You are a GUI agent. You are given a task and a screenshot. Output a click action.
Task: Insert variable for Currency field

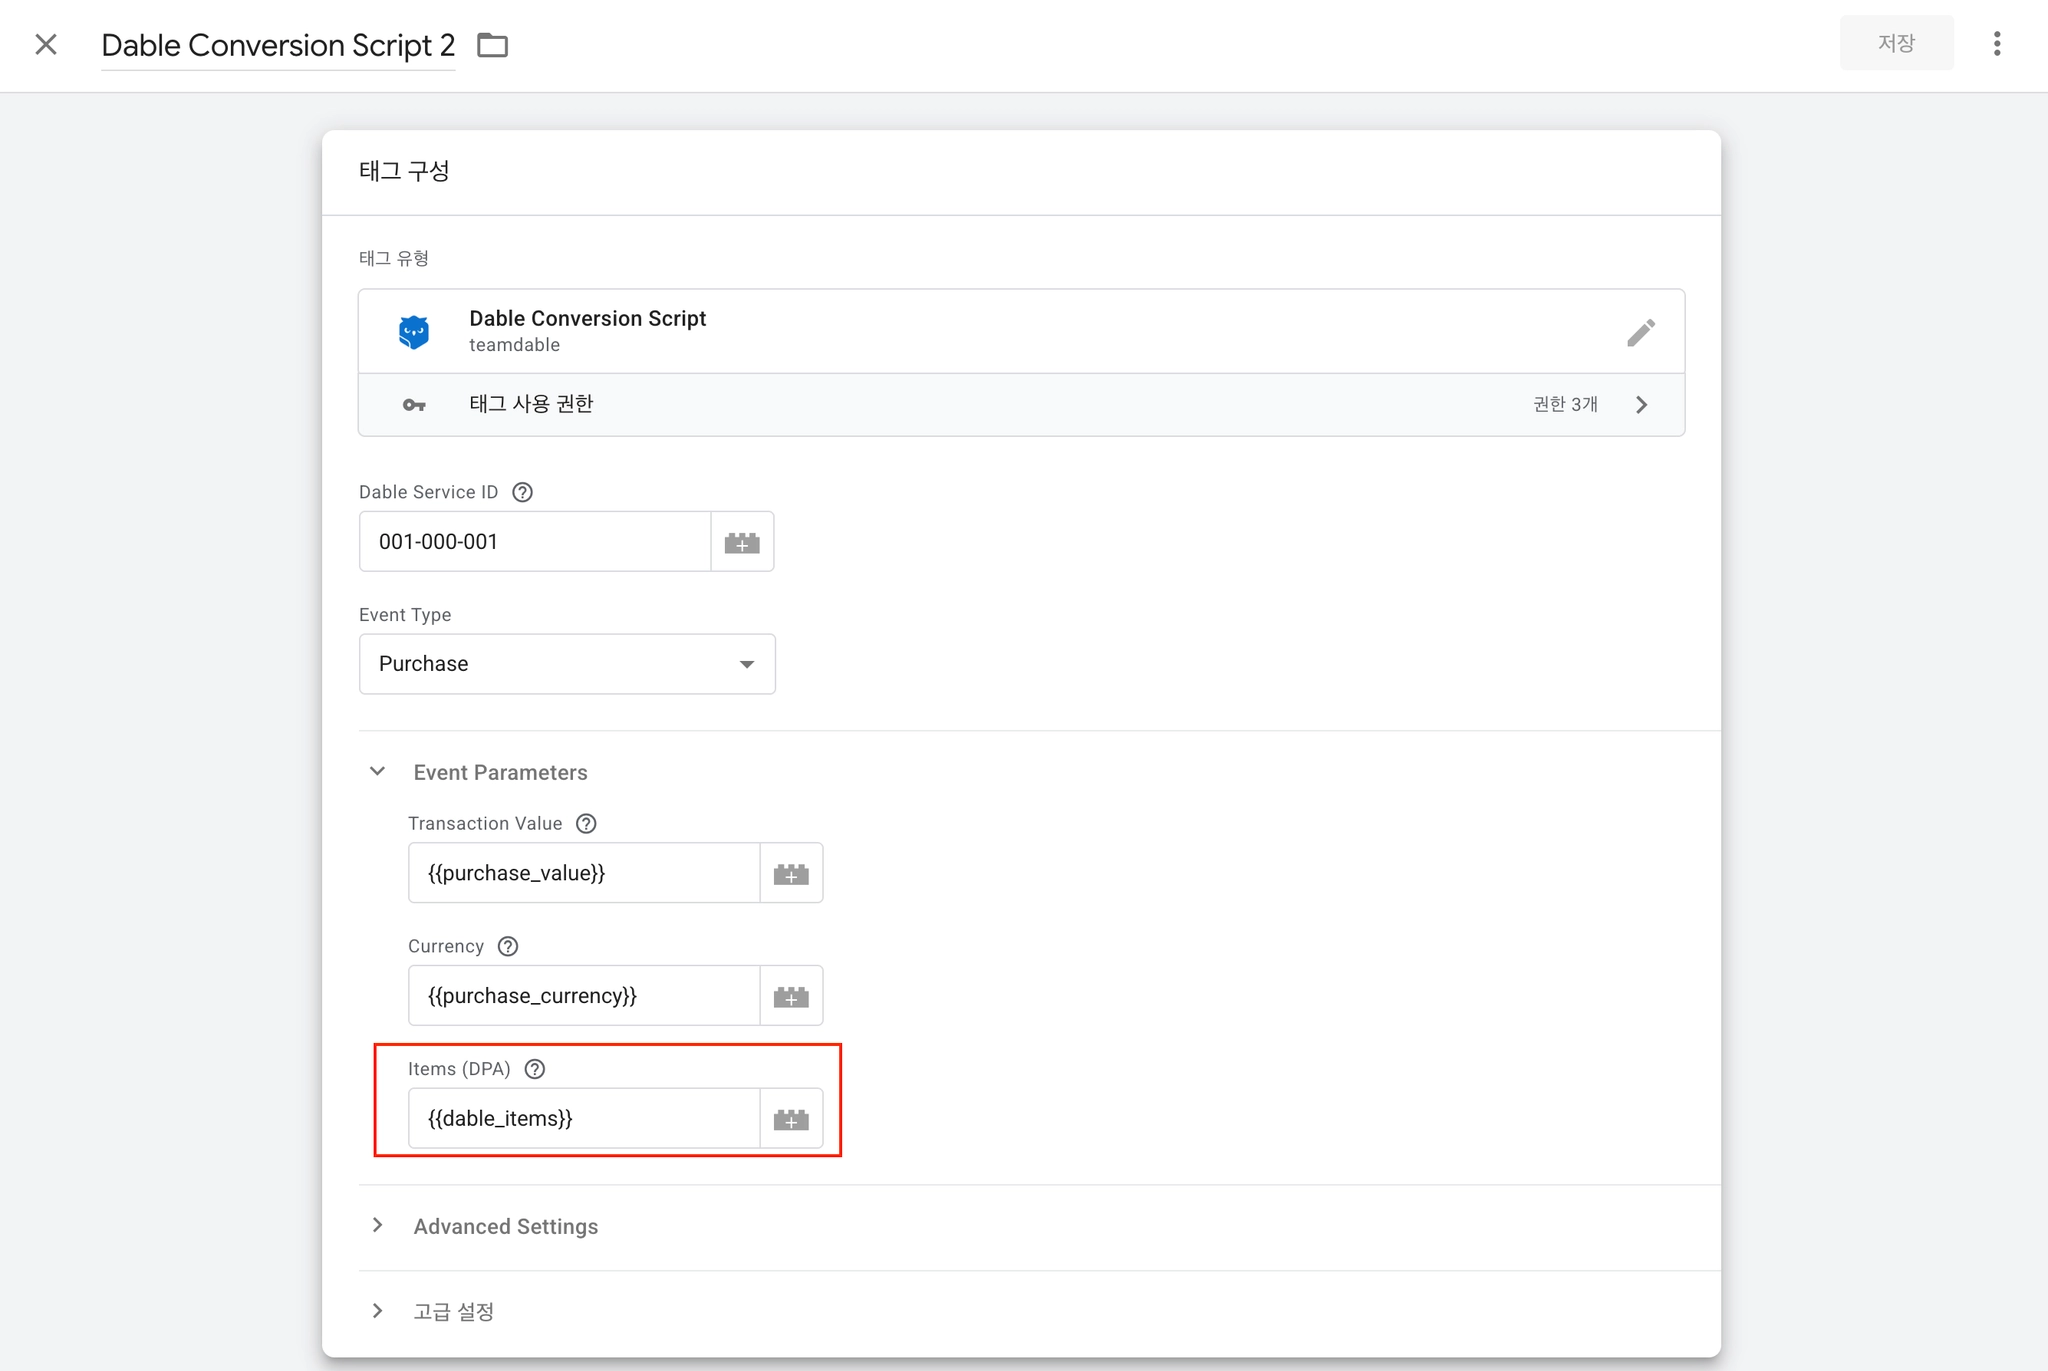pos(791,996)
